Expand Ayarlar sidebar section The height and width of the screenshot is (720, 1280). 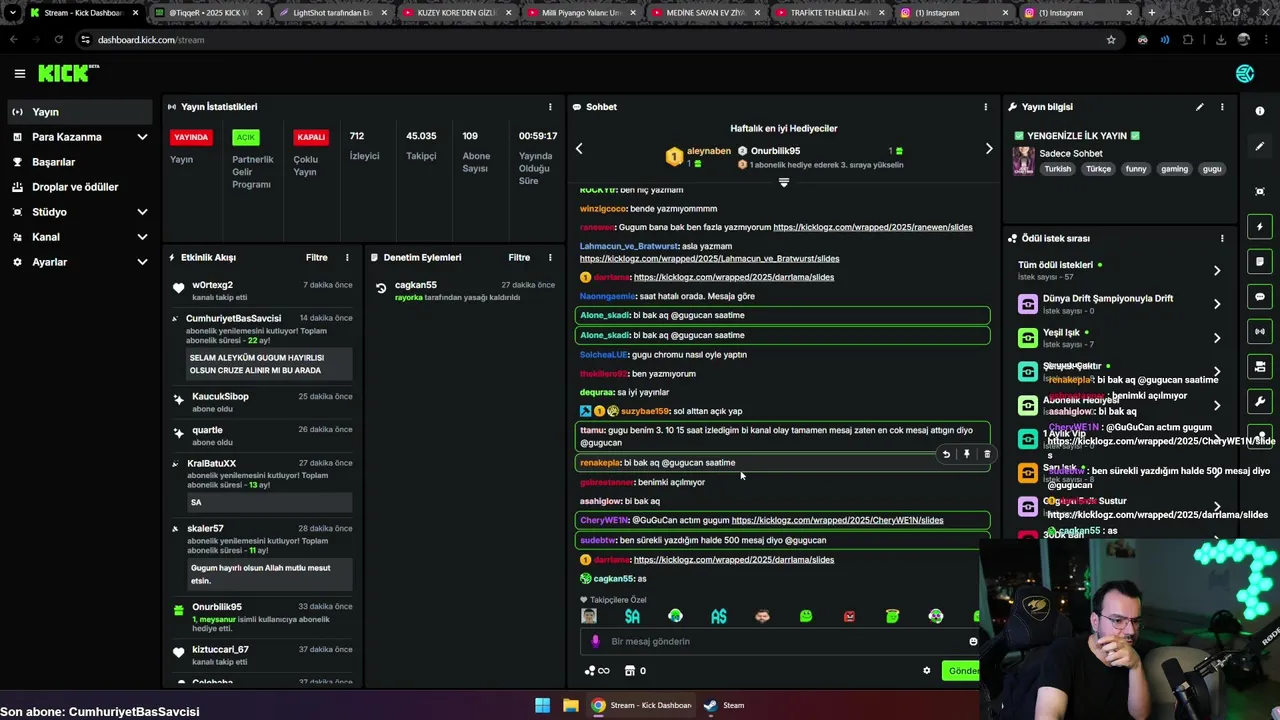[142, 262]
